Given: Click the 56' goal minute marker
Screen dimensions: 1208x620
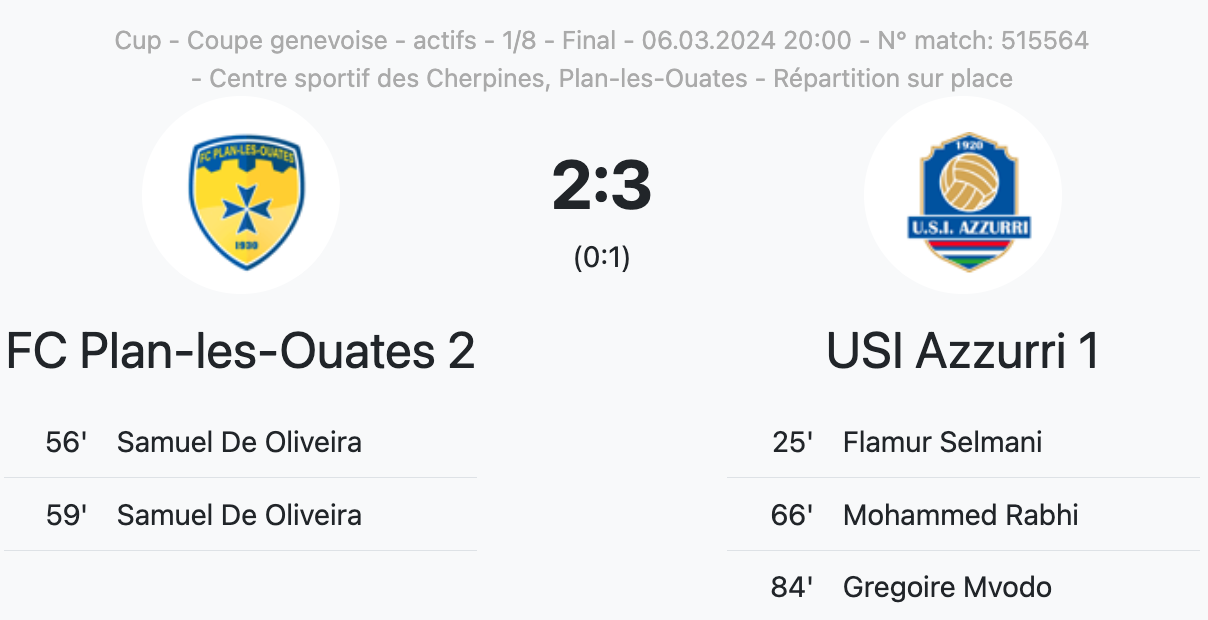Looking at the screenshot, I should pos(67,442).
